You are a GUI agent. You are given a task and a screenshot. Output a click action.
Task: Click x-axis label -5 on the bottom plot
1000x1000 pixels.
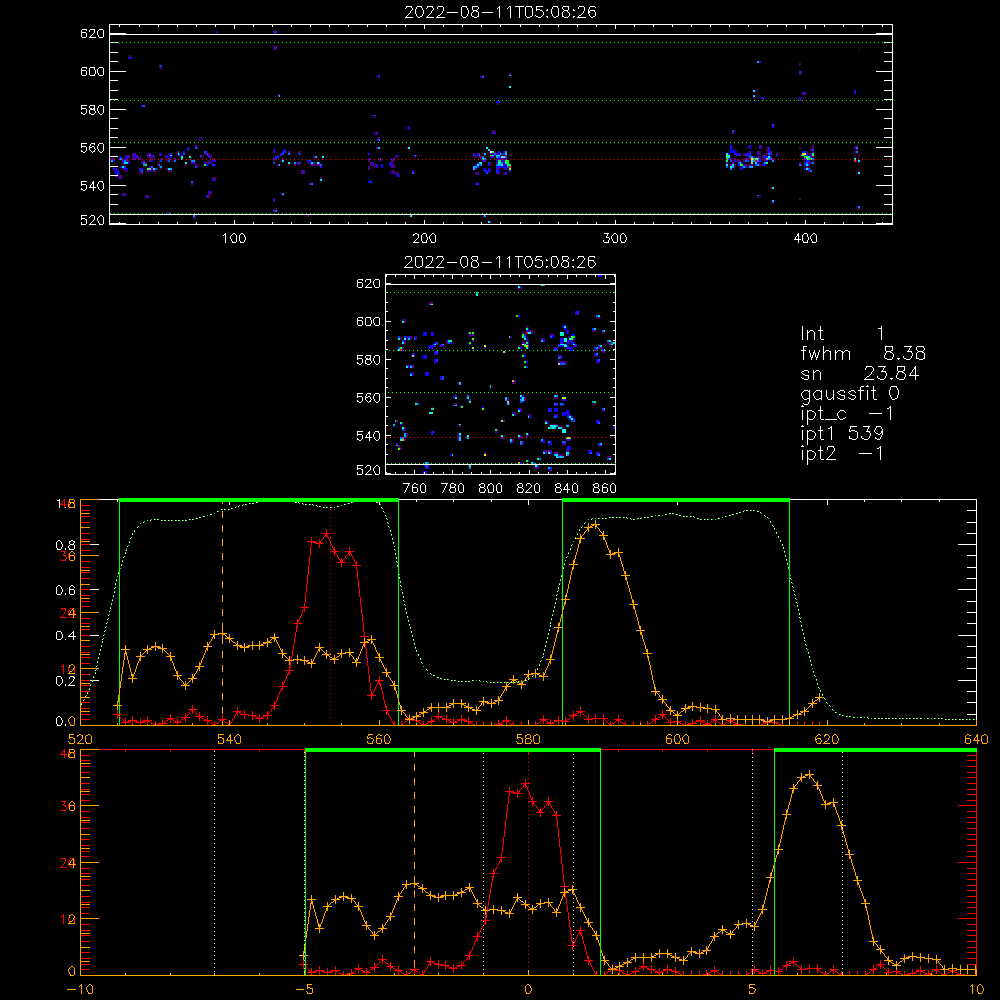pyautogui.click(x=305, y=989)
